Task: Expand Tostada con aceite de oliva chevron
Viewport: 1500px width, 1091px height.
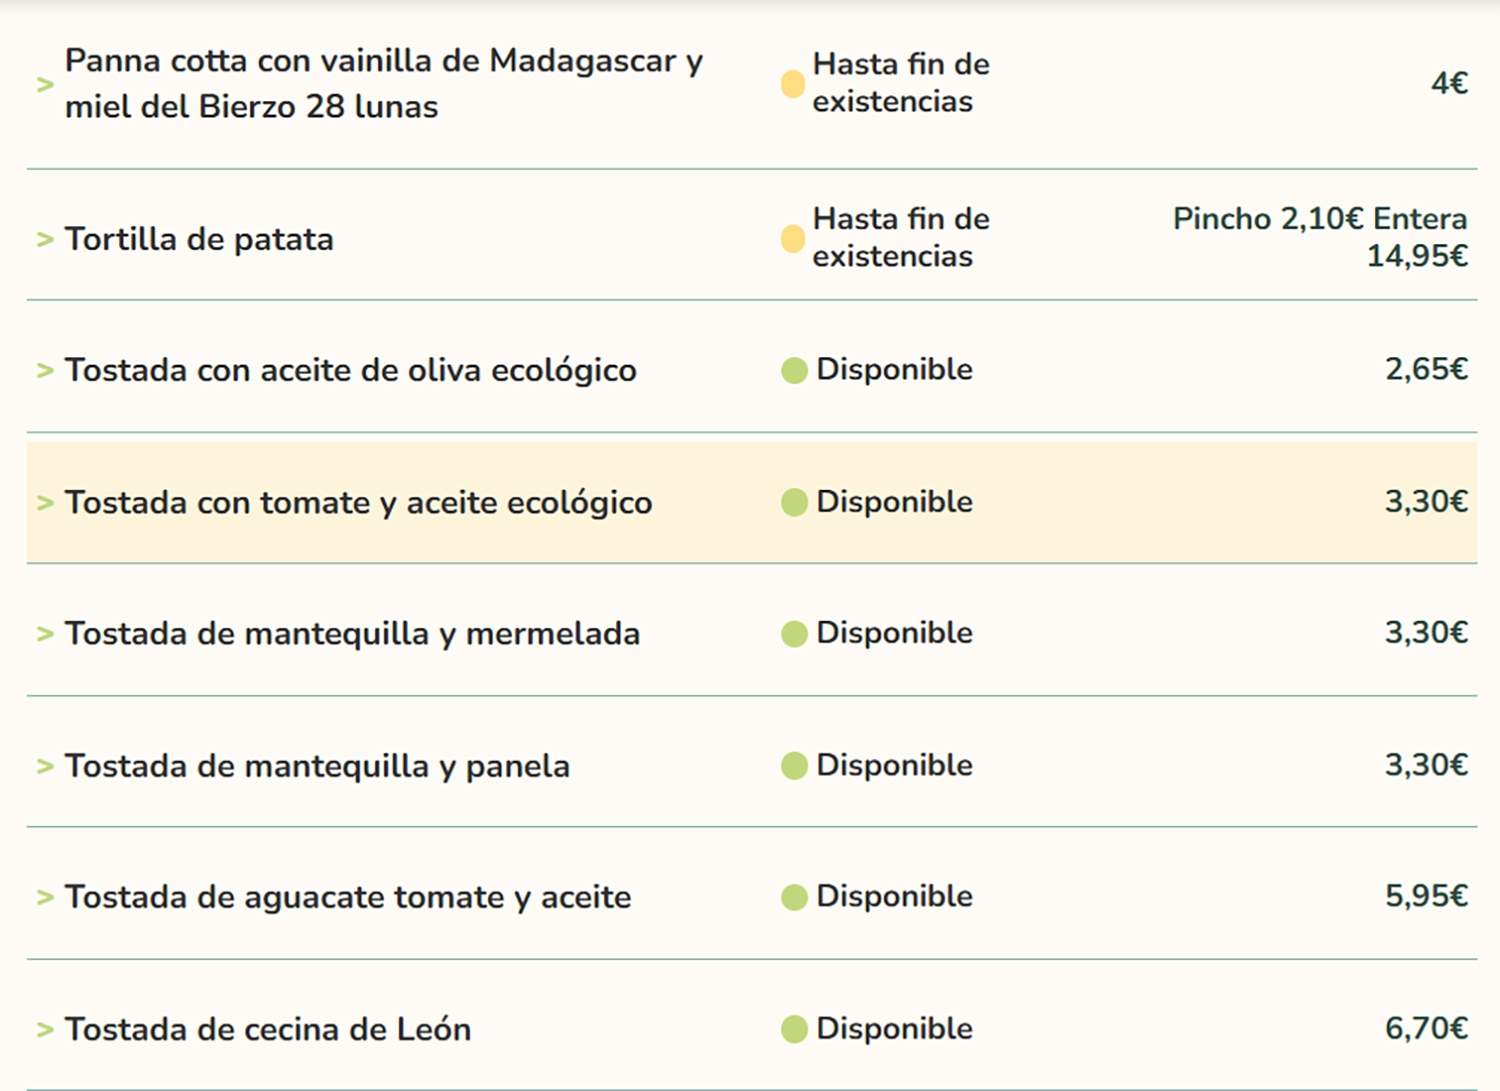Action: point(44,371)
